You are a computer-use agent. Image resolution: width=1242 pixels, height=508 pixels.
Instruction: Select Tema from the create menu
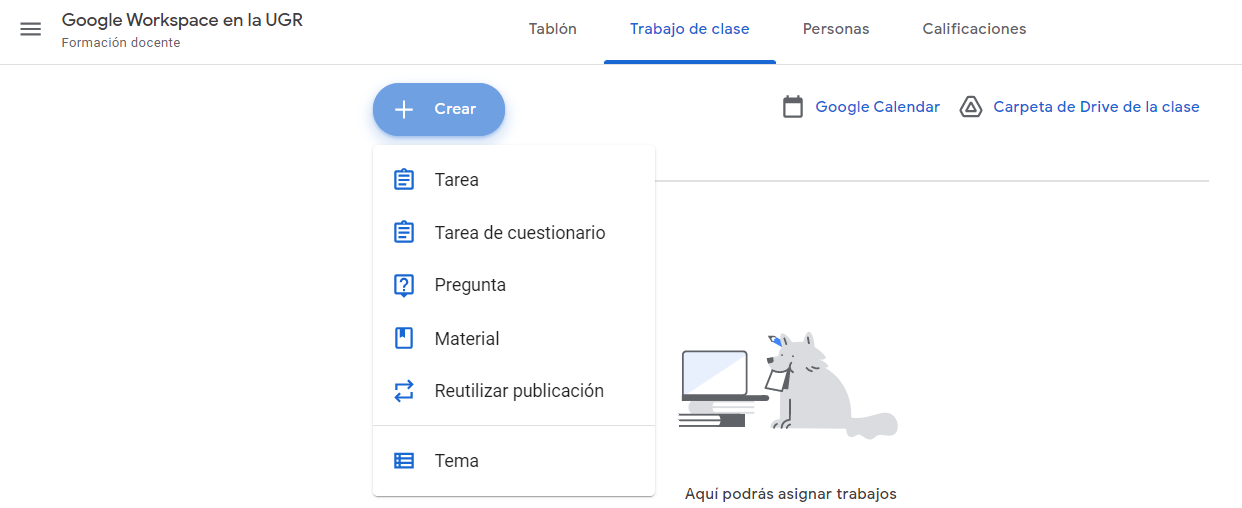[514, 461]
